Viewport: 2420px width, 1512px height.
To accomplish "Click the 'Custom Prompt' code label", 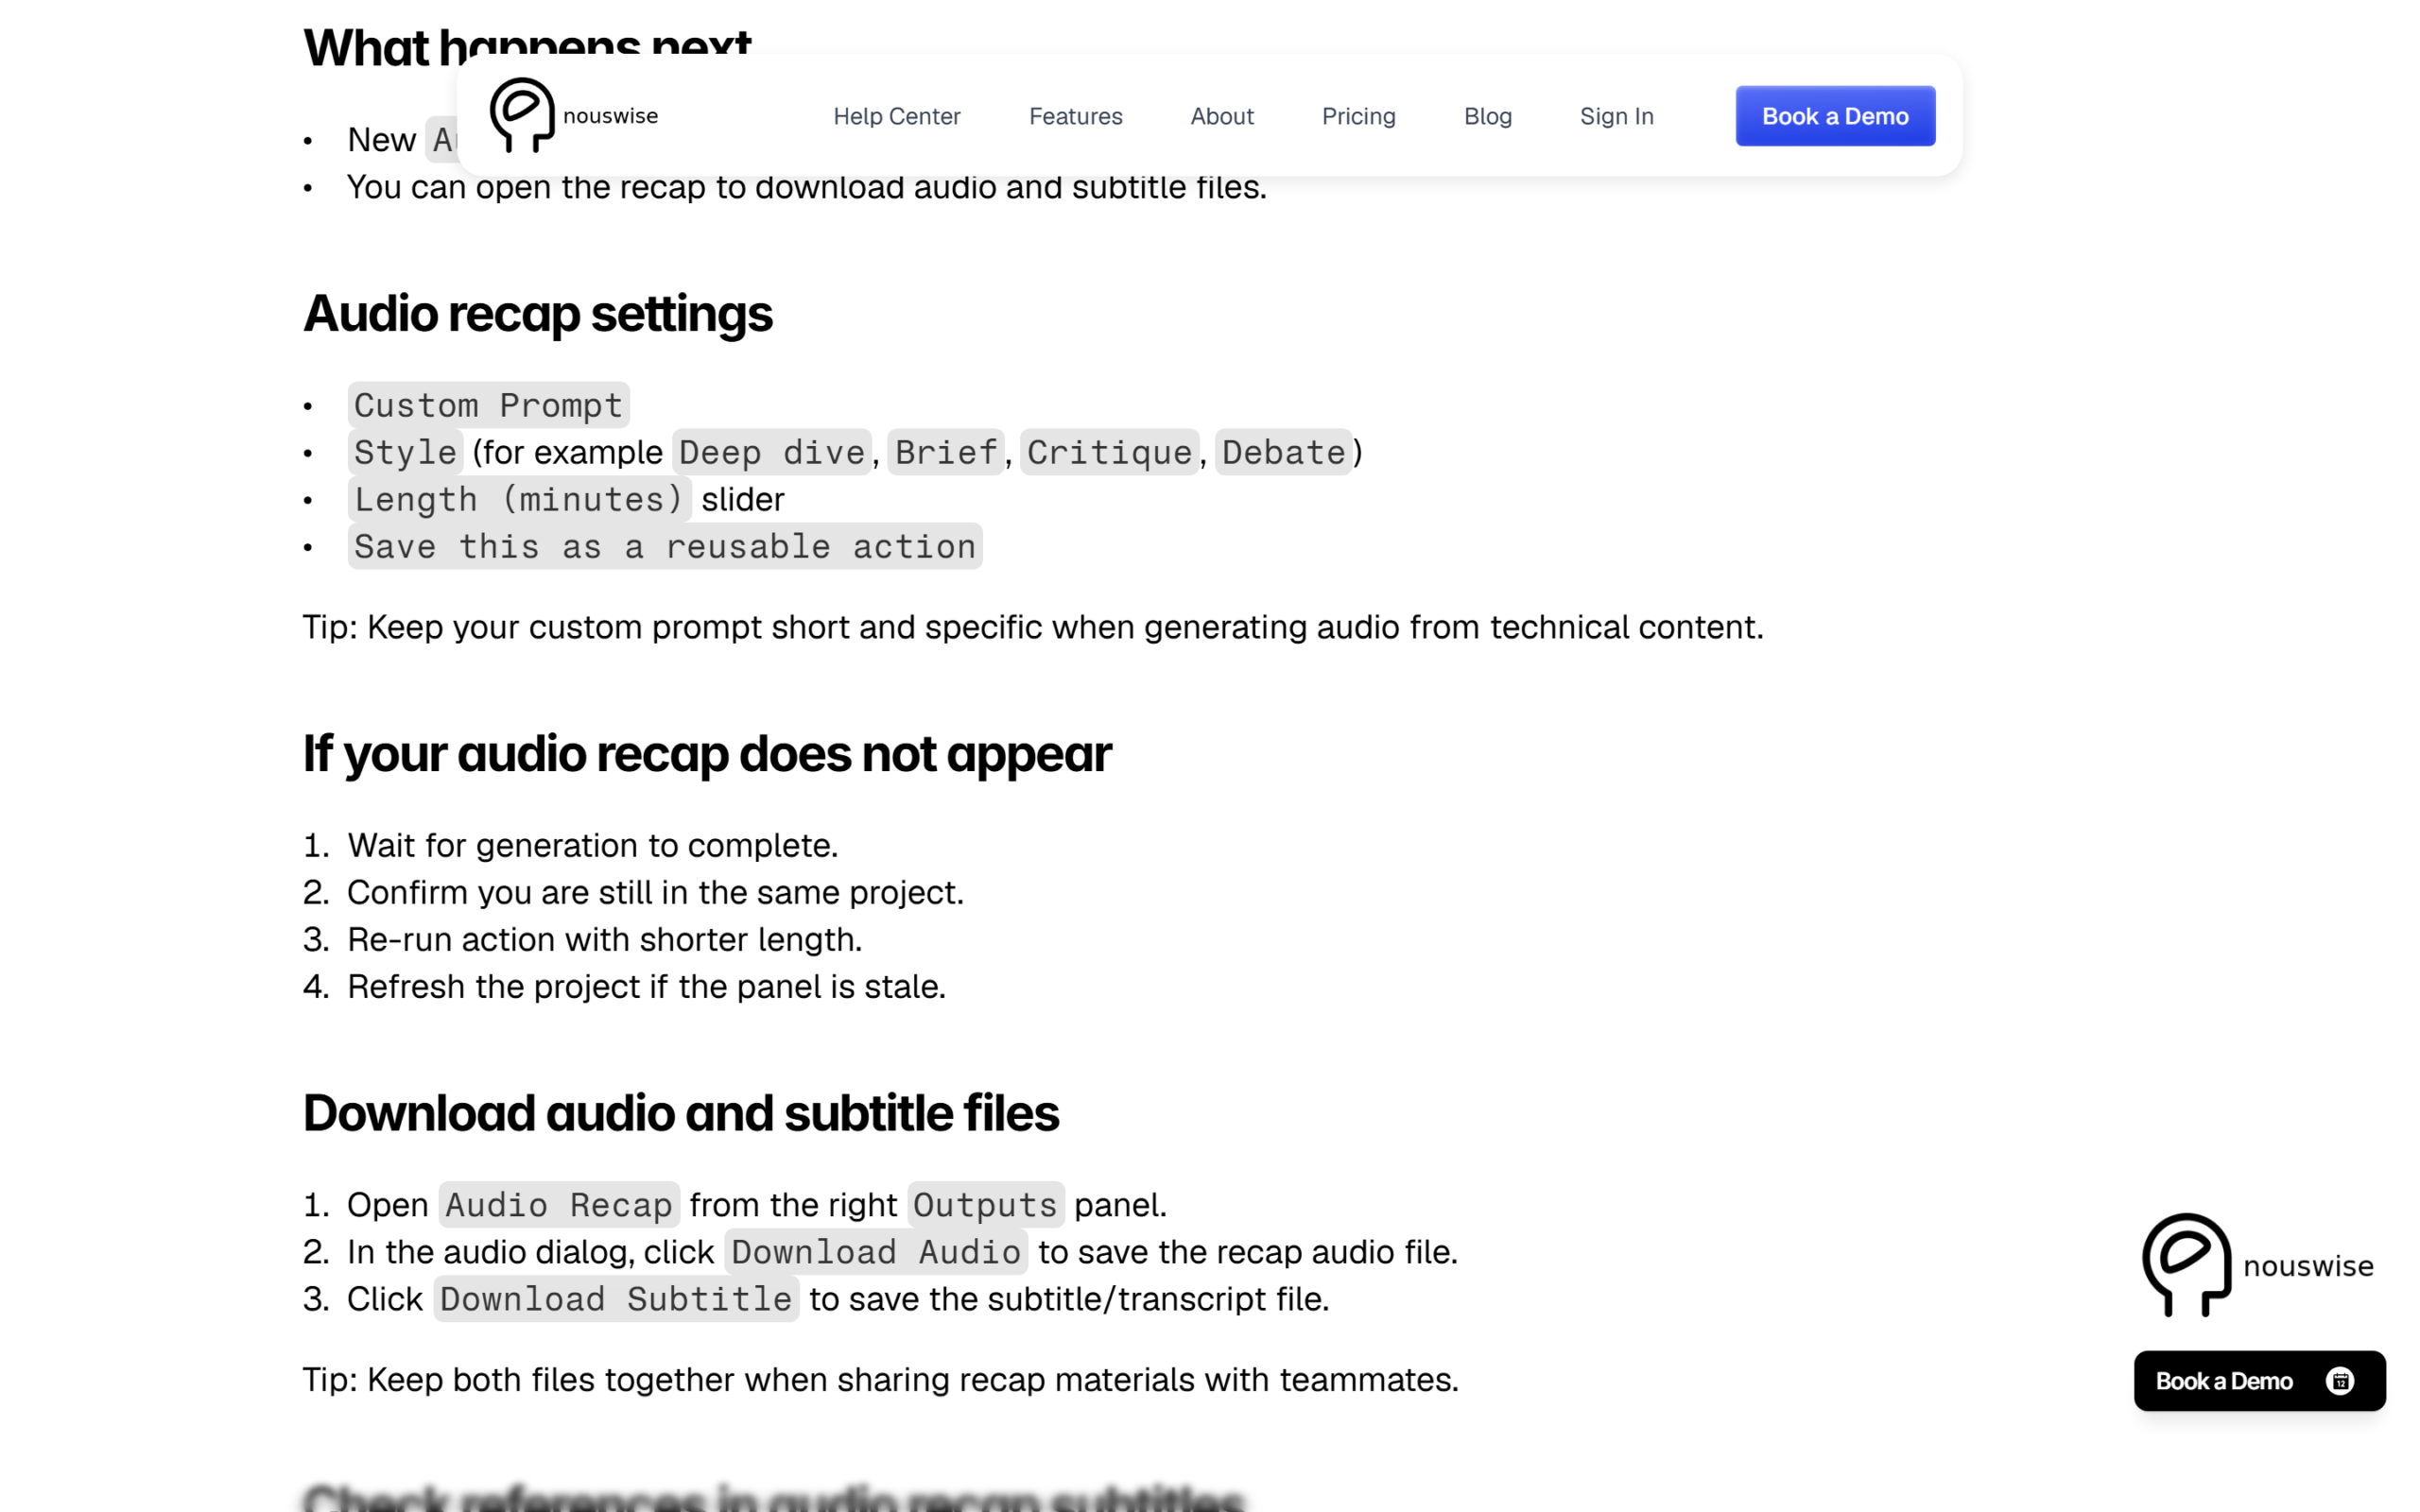I will pyautogui.click(x=488, y=405).
